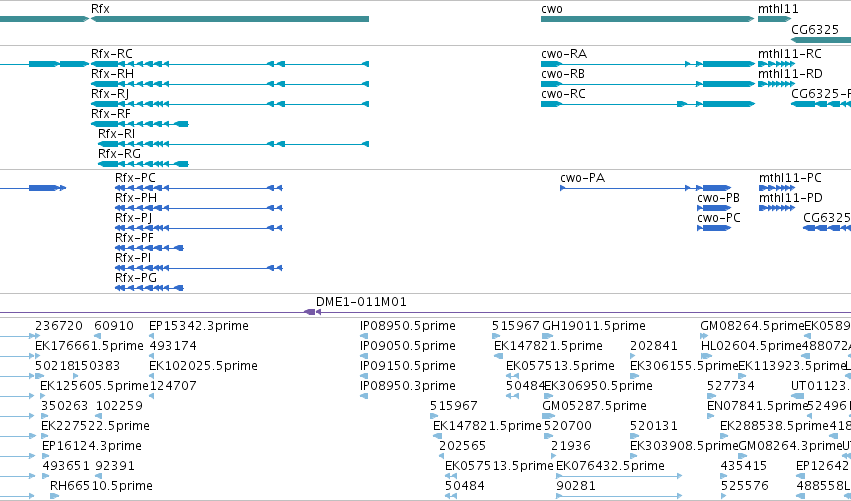This screenshot has height=501, width=851.
Task: Select EK227522.5prime EST
Action: pyautogui.click(x=95, y=426)
